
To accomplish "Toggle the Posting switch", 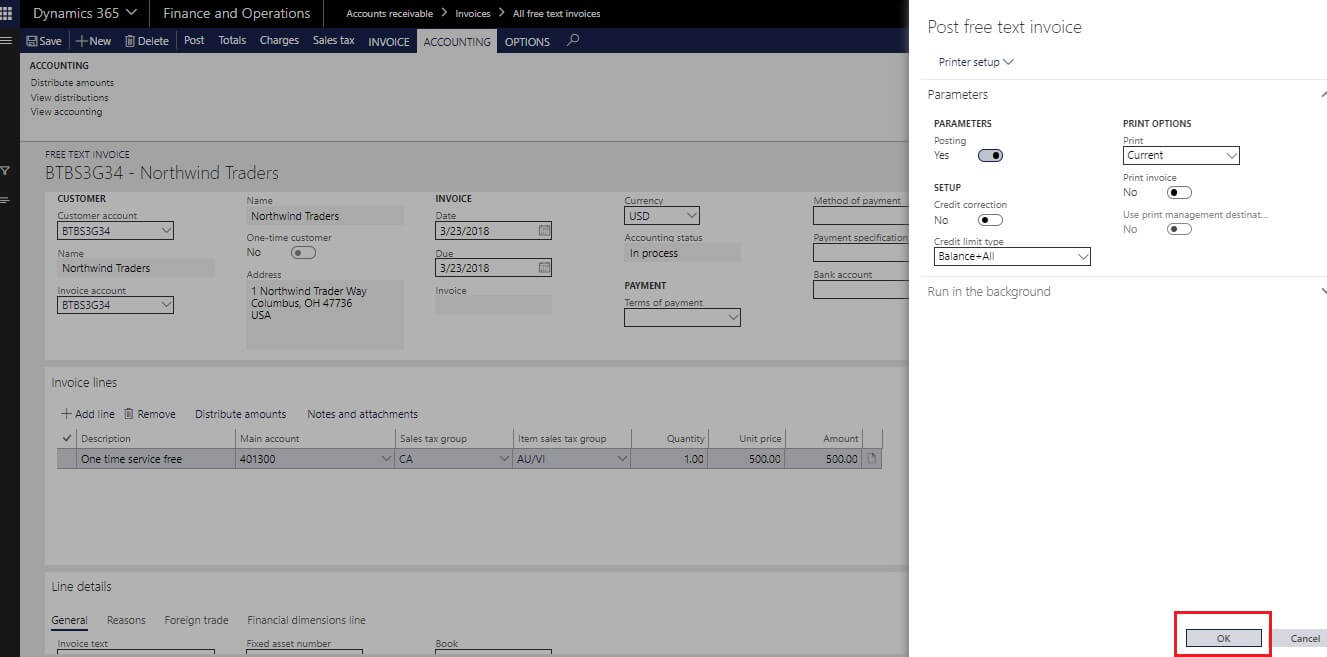I will point(990,155).
